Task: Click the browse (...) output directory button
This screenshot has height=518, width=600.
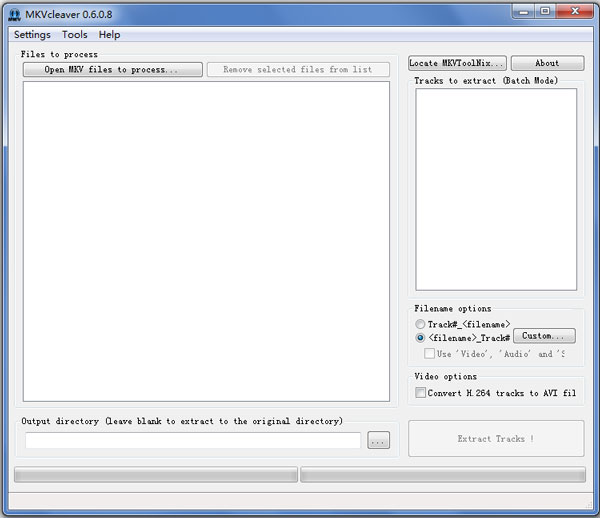Action: pos(378,440)
